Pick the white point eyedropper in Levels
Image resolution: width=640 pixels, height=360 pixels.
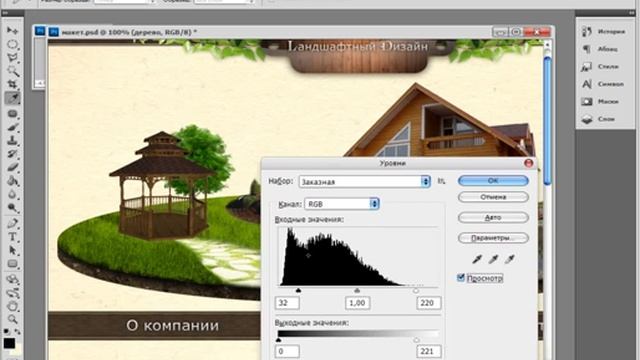[x=509, y=259]
